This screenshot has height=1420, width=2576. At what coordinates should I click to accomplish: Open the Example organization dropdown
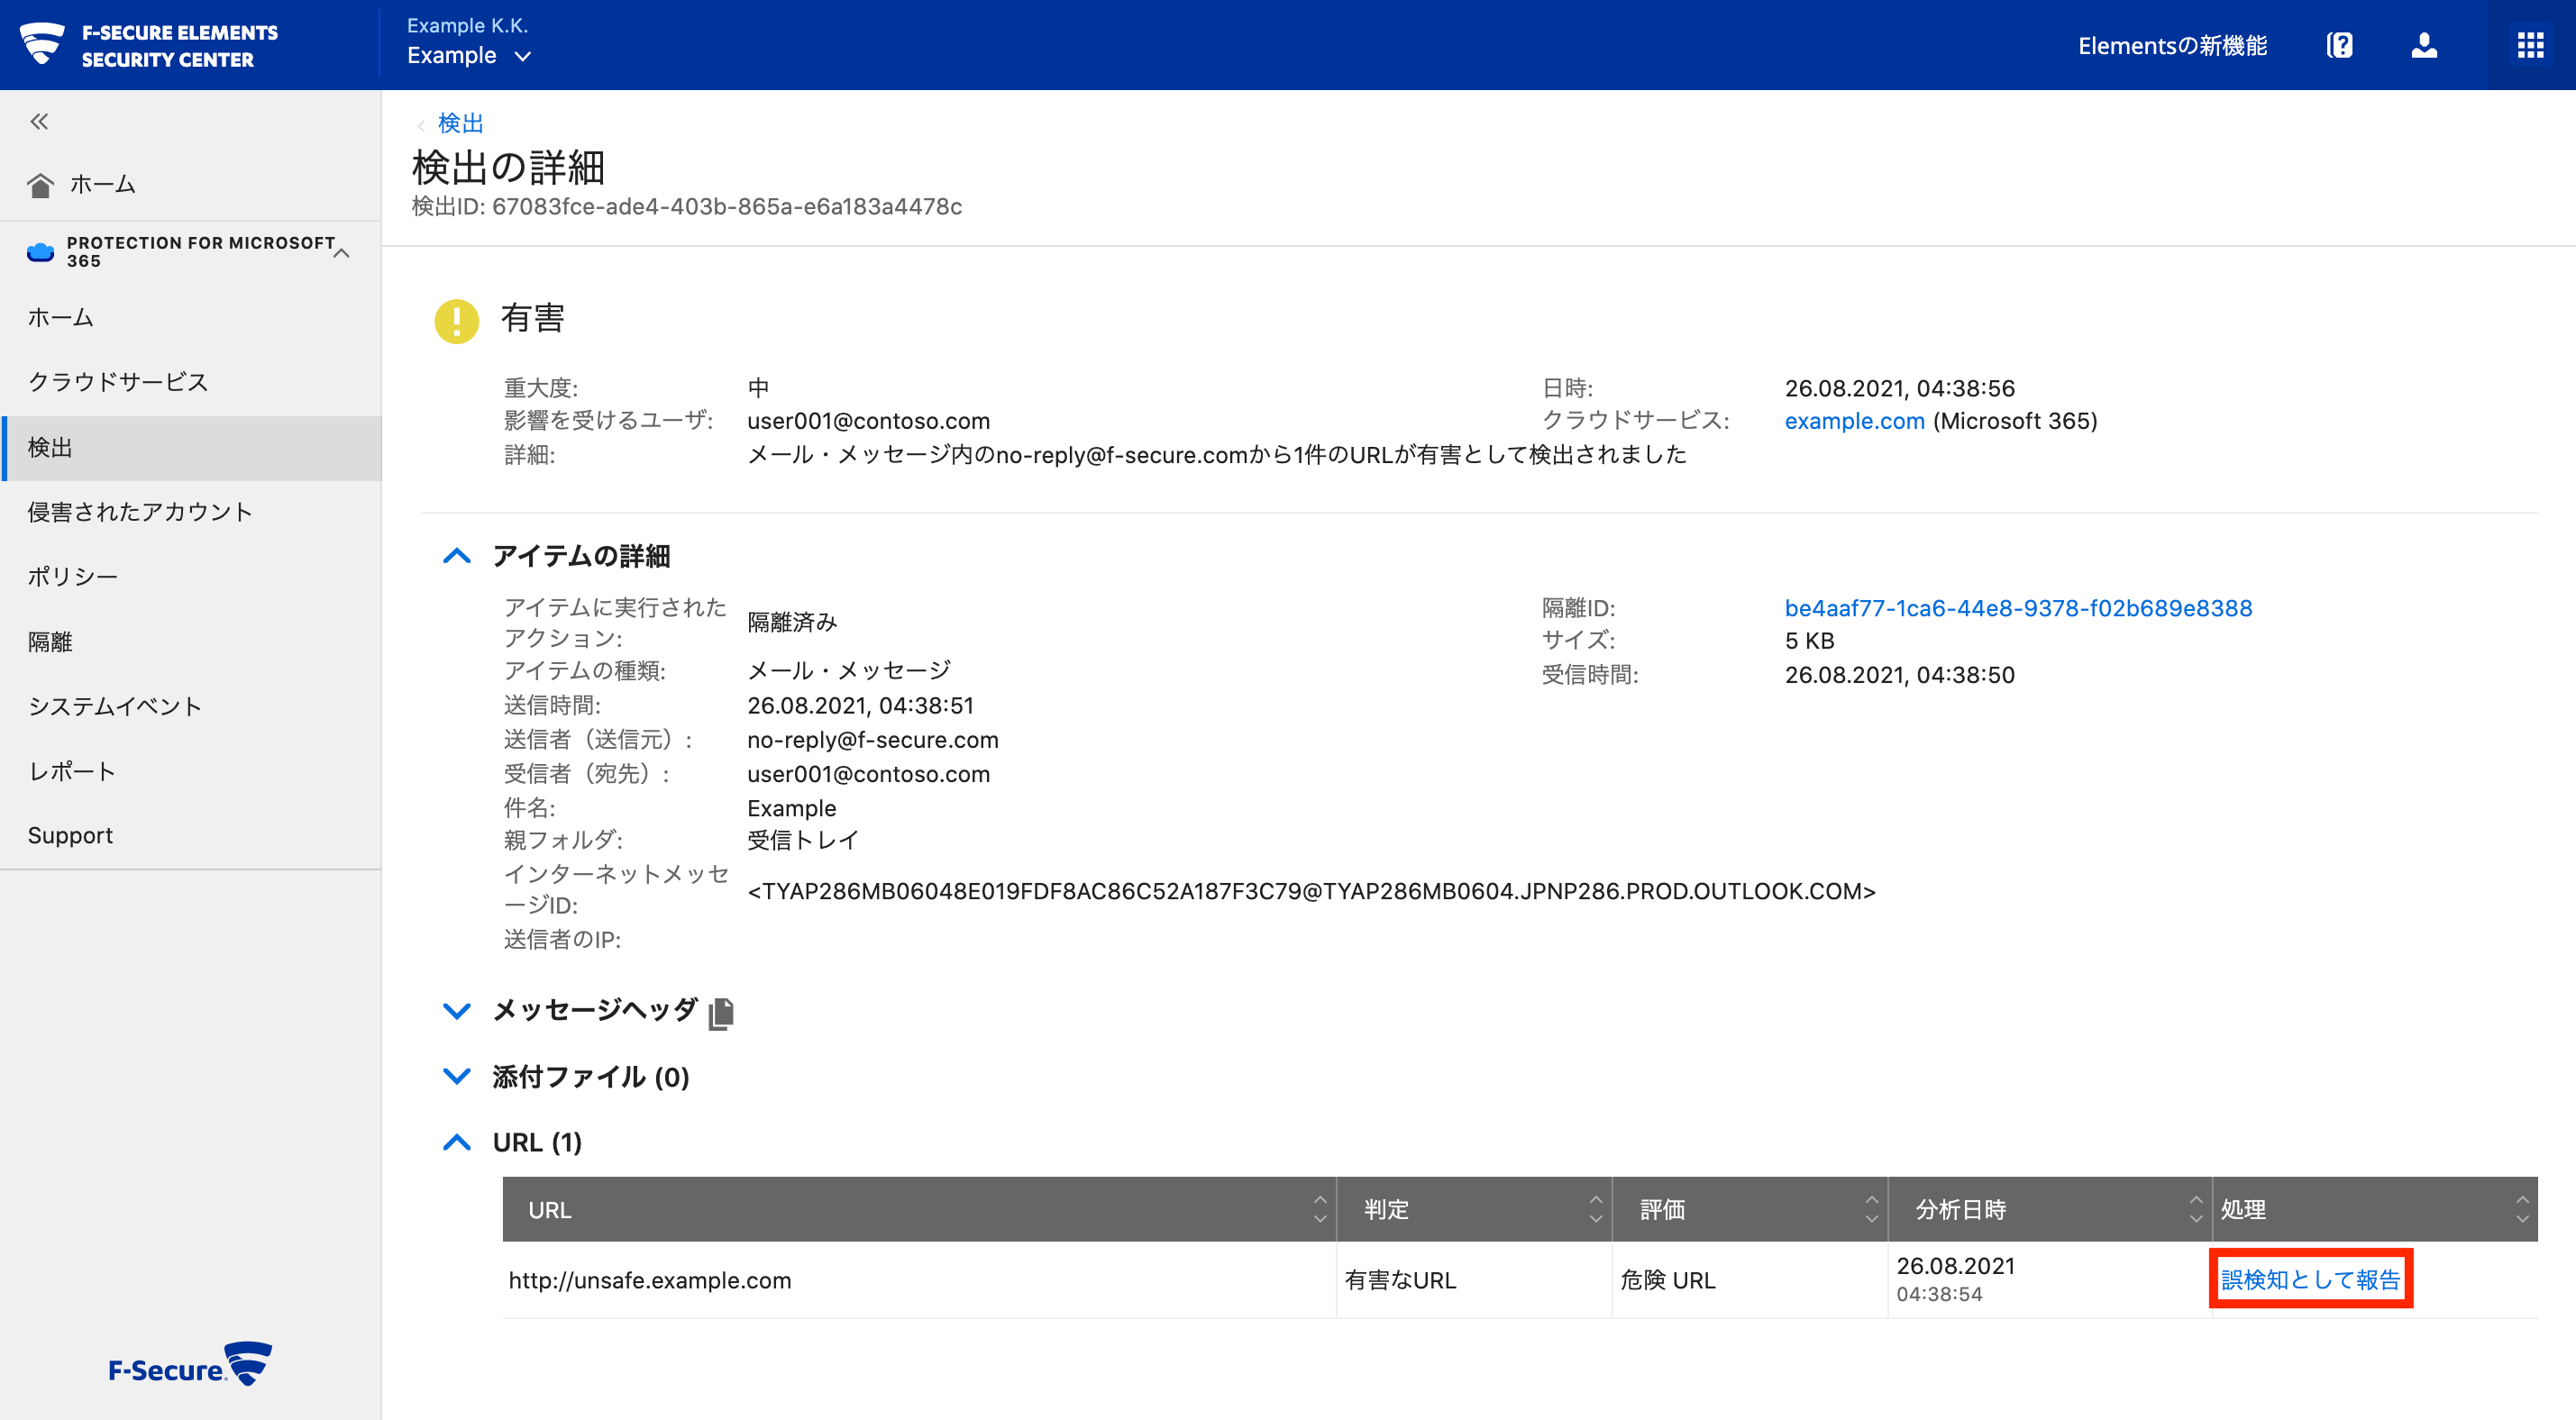pos(468,56)
